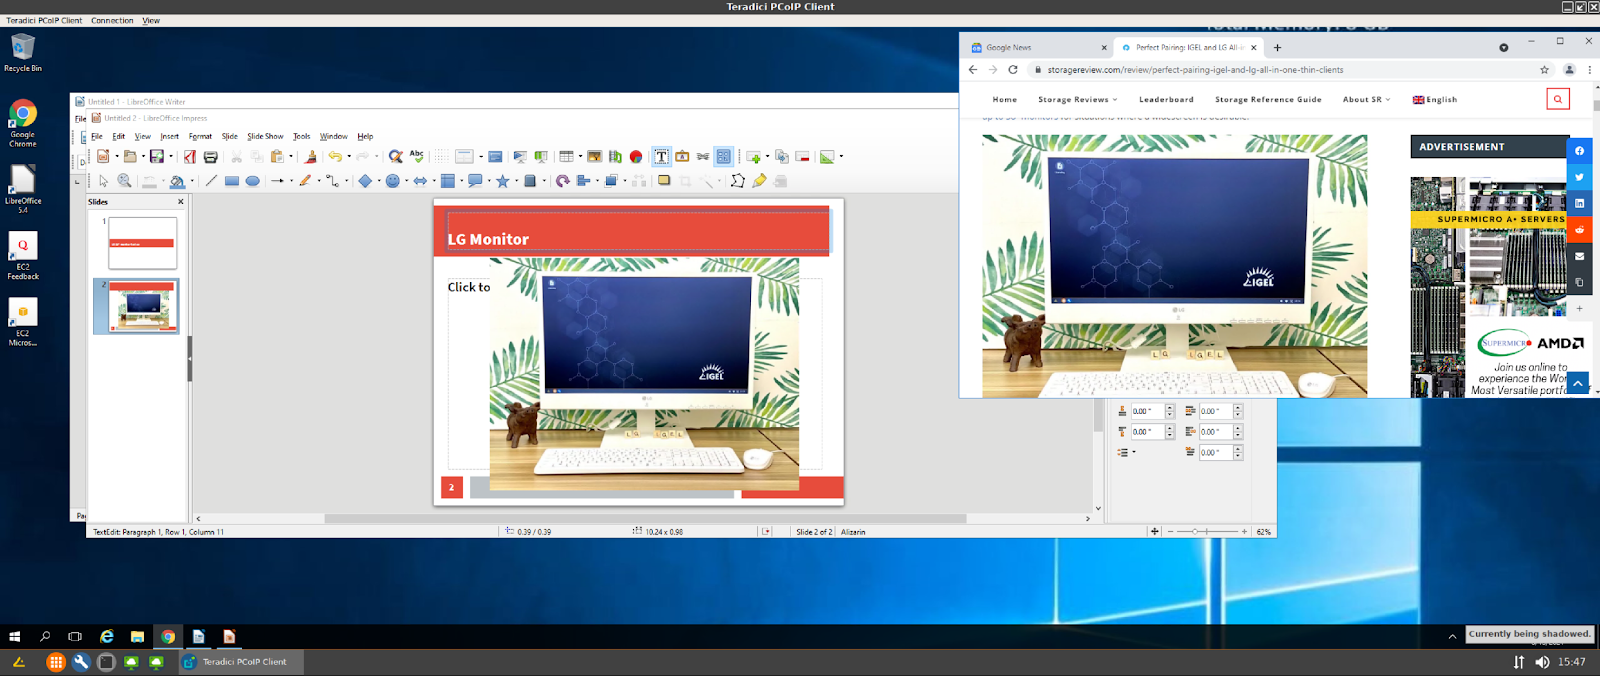The image size is (1600, 676).
Task: Click the Delete Slide icon
Action: 802,156
